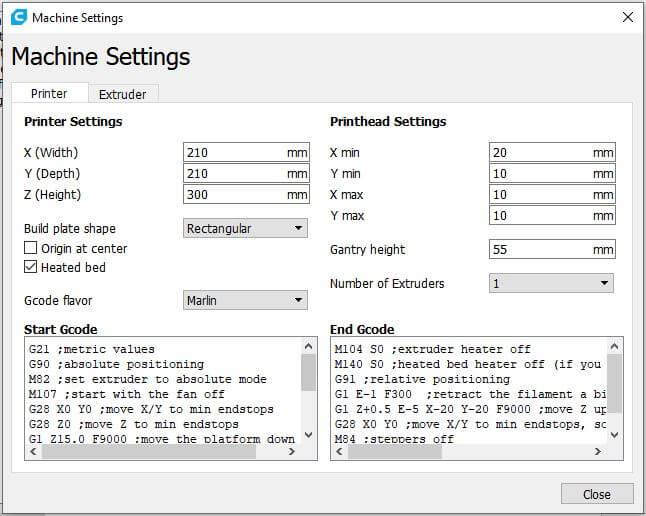
Task: Uncheck the Heated bed checkbox
Action: tap(31, 268)
